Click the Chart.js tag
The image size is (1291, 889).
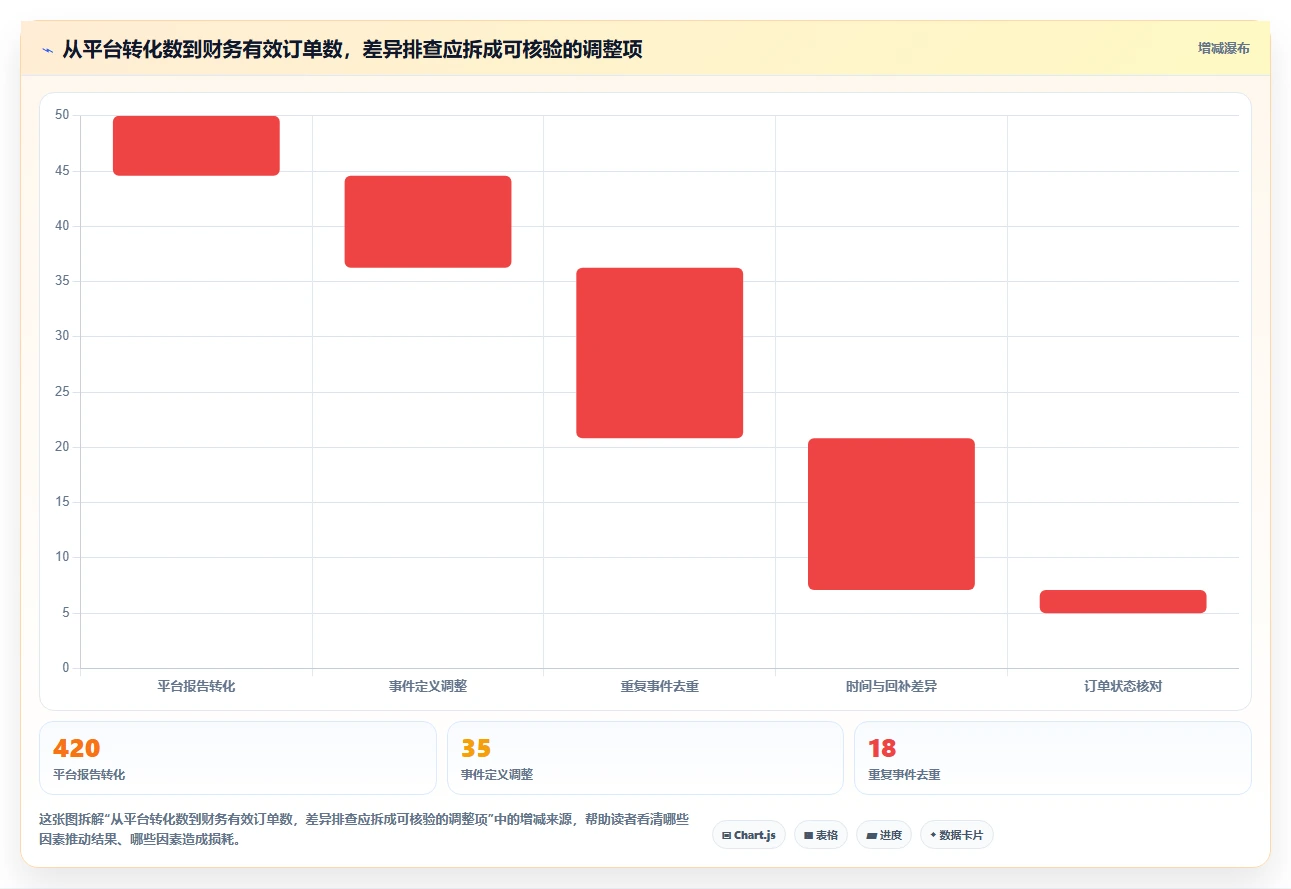pos(749,835)
